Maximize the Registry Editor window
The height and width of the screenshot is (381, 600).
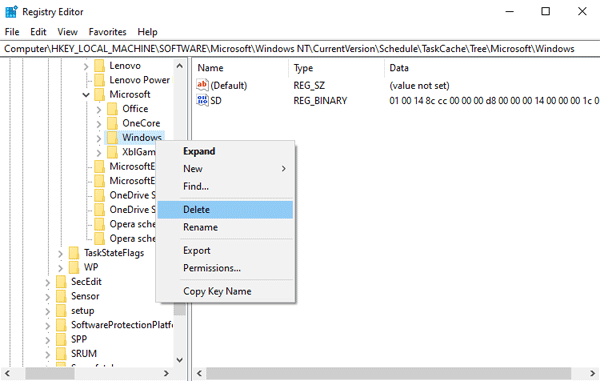click(x=545, y=11)
